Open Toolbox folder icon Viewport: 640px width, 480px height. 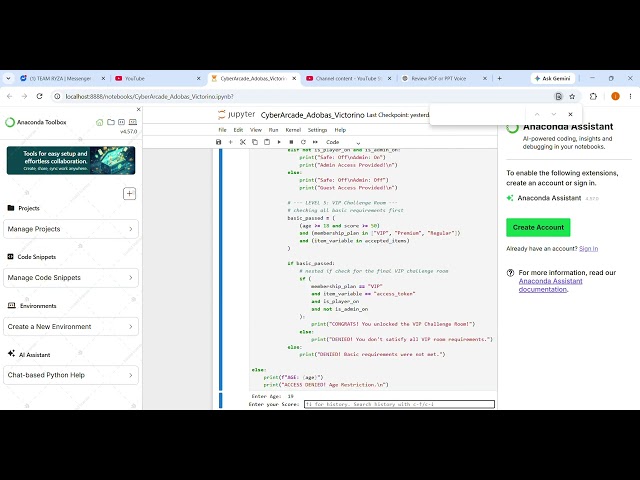(x=111, y=122)
